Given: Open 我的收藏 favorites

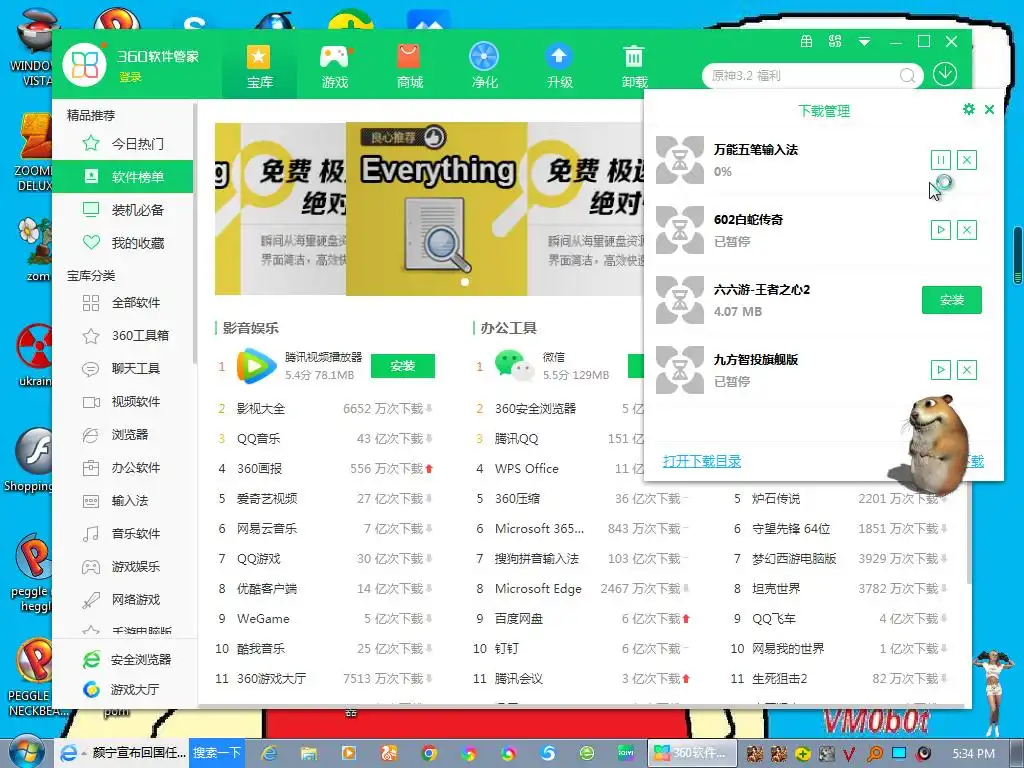Looking at the screenshot, I should click(x=123, y=243).
